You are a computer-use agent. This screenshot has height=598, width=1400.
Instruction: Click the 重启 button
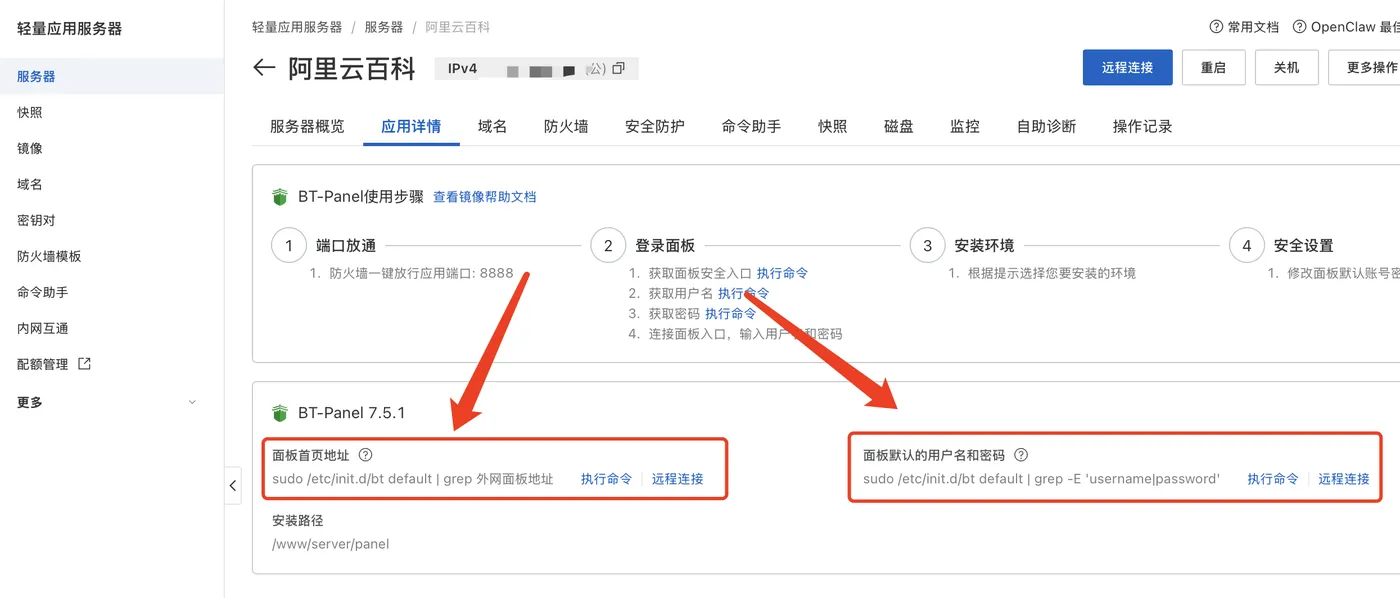pos(1213,68)
